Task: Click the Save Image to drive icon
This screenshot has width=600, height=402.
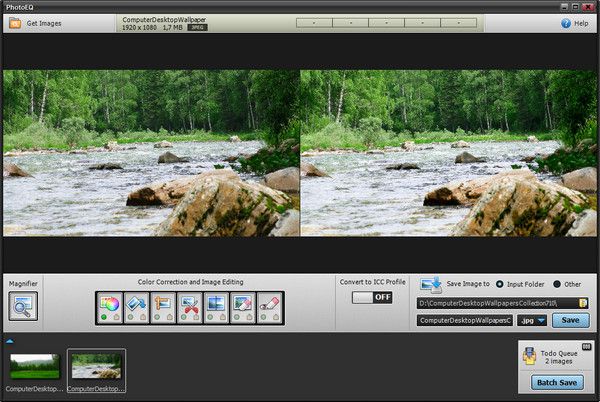Action: [x=430, y=285]
